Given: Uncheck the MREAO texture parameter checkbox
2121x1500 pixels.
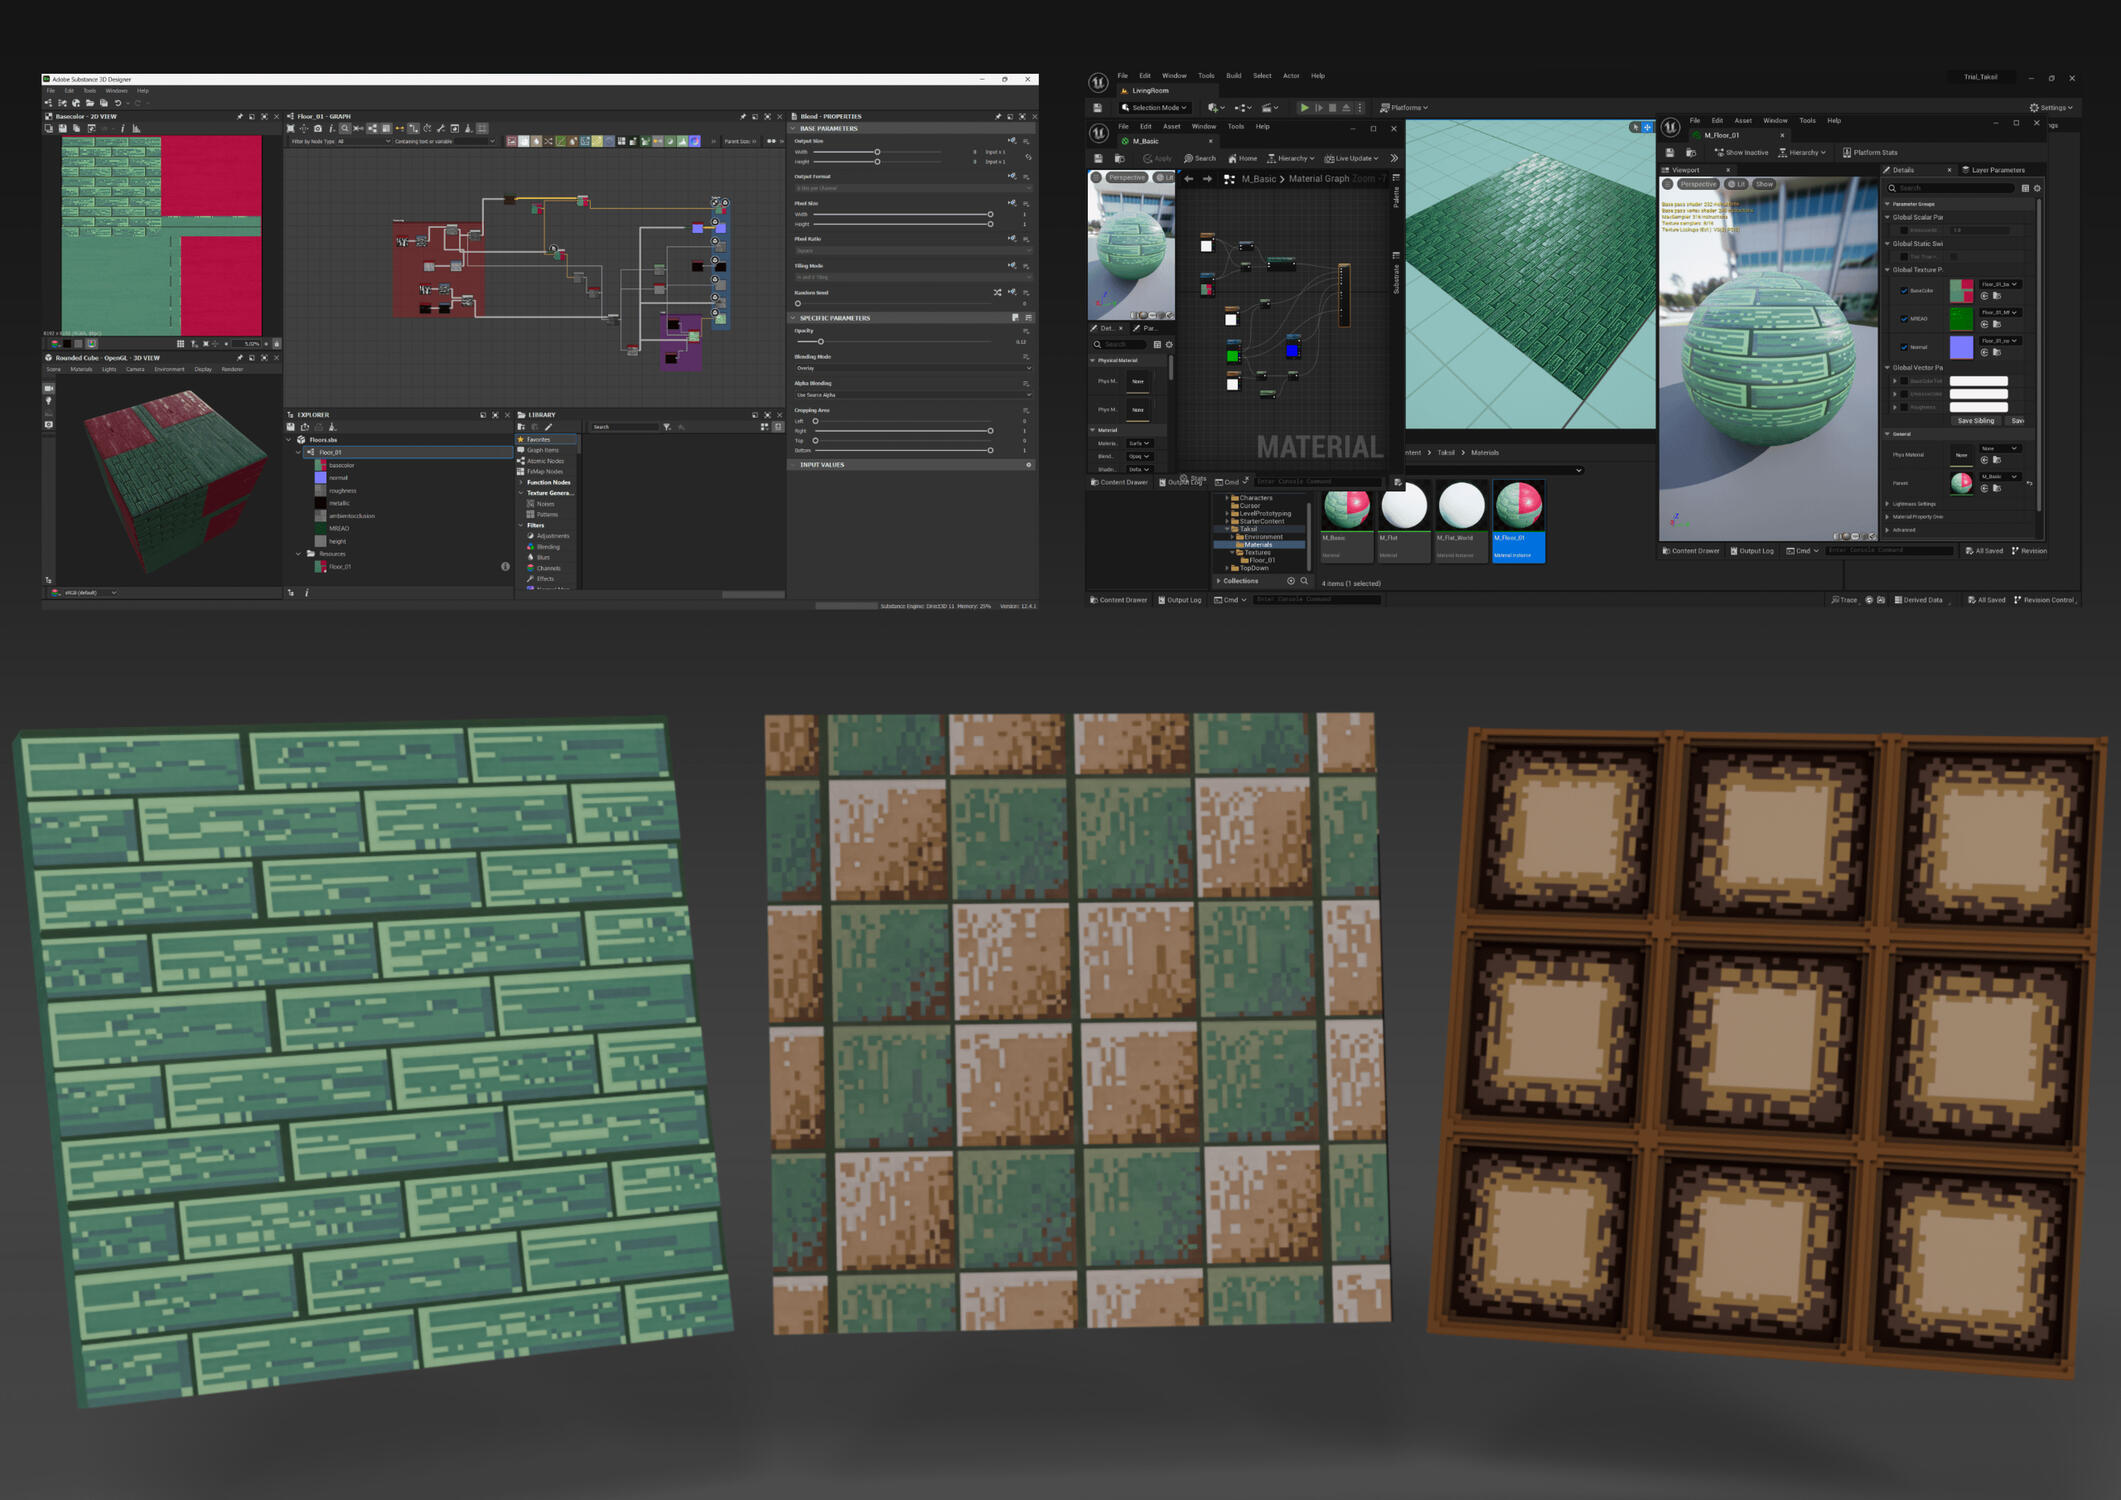Looking at the screenshot, I should pyautogui.click(x=1904, y=319).
